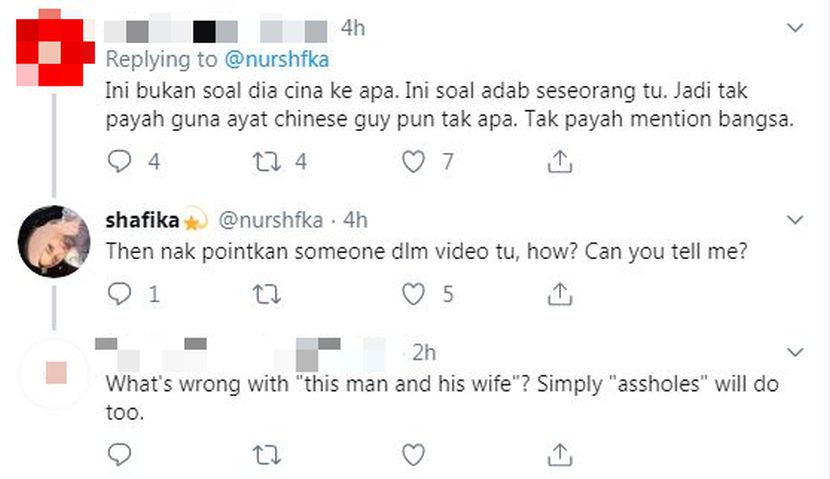Viewport: 830px width, 479px height.
Task: Retweet the "this man and his wife" tweet
Action: [x=266, y=455]
